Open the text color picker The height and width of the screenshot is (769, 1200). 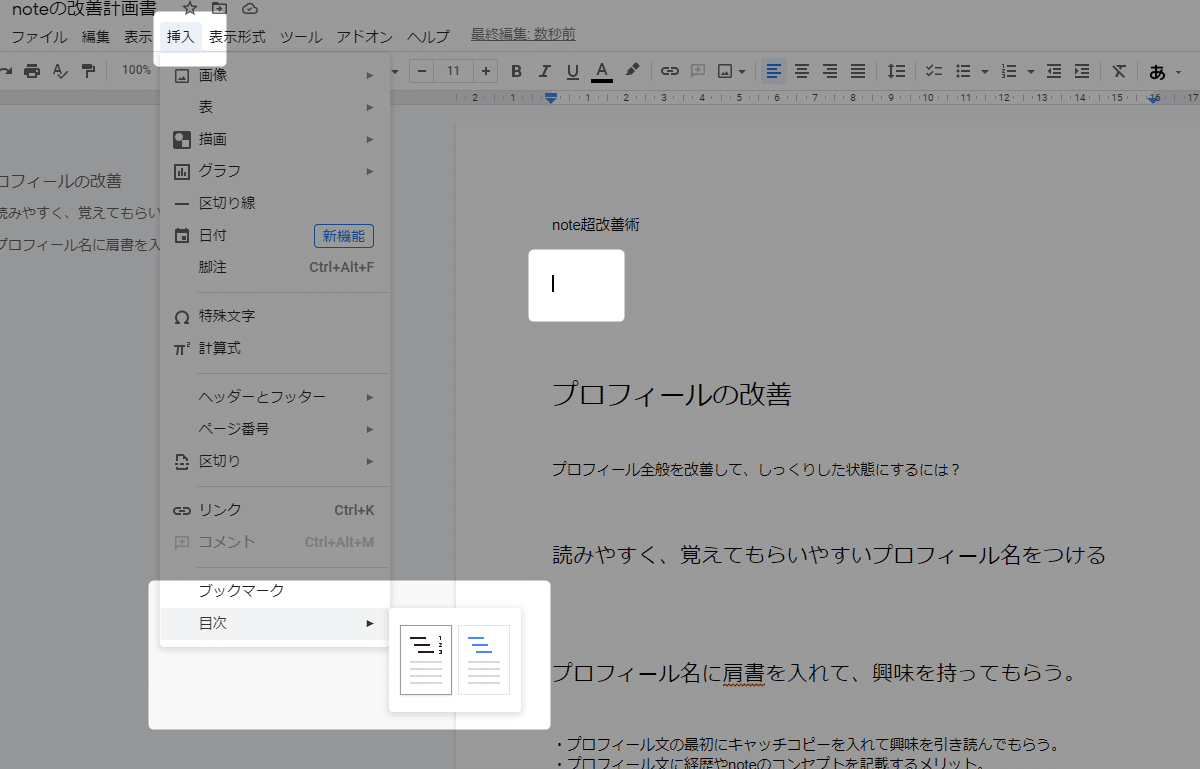click(x=601, y=71)
